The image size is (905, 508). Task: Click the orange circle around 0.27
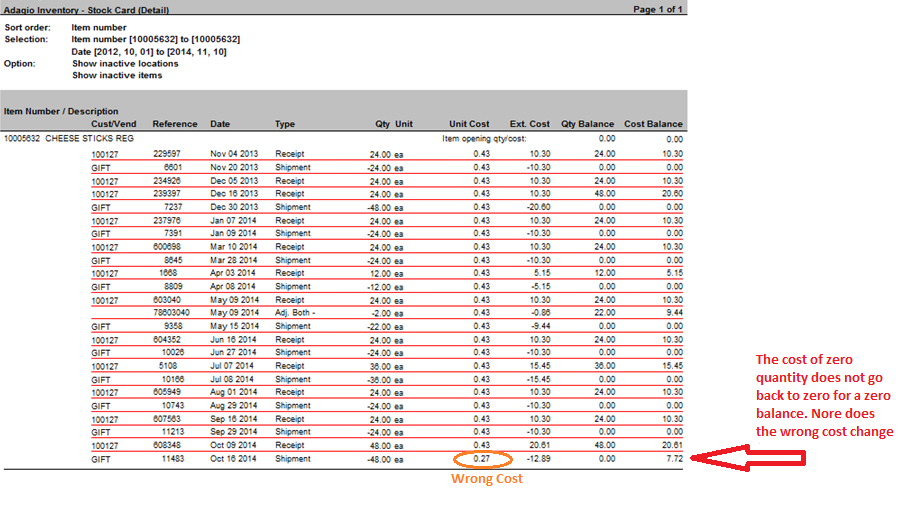[482, 459]
